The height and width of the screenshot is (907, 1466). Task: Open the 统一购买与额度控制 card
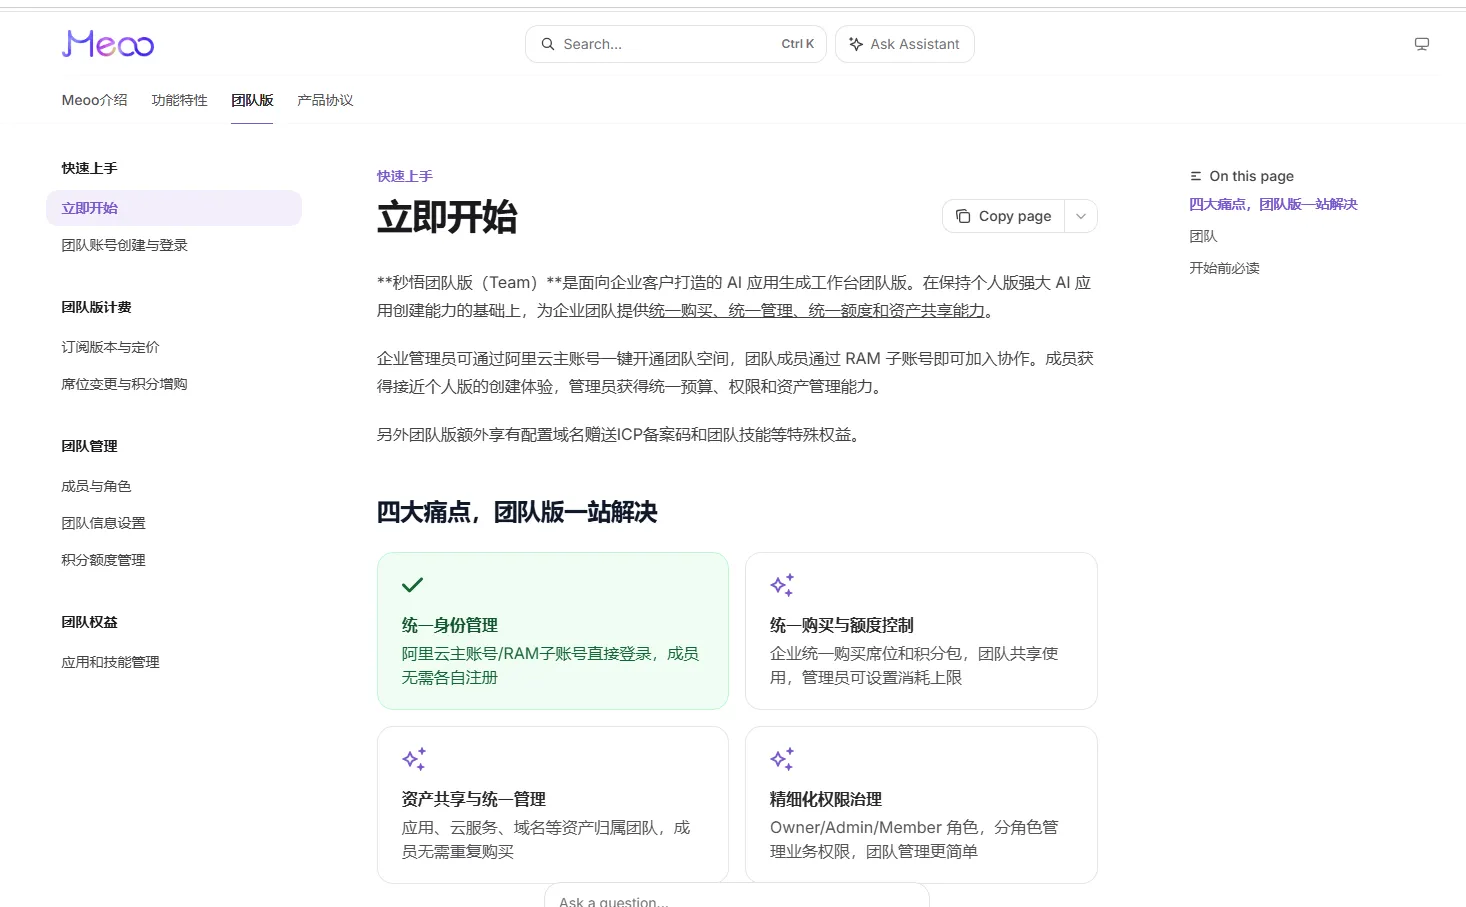tap(921, 631)
